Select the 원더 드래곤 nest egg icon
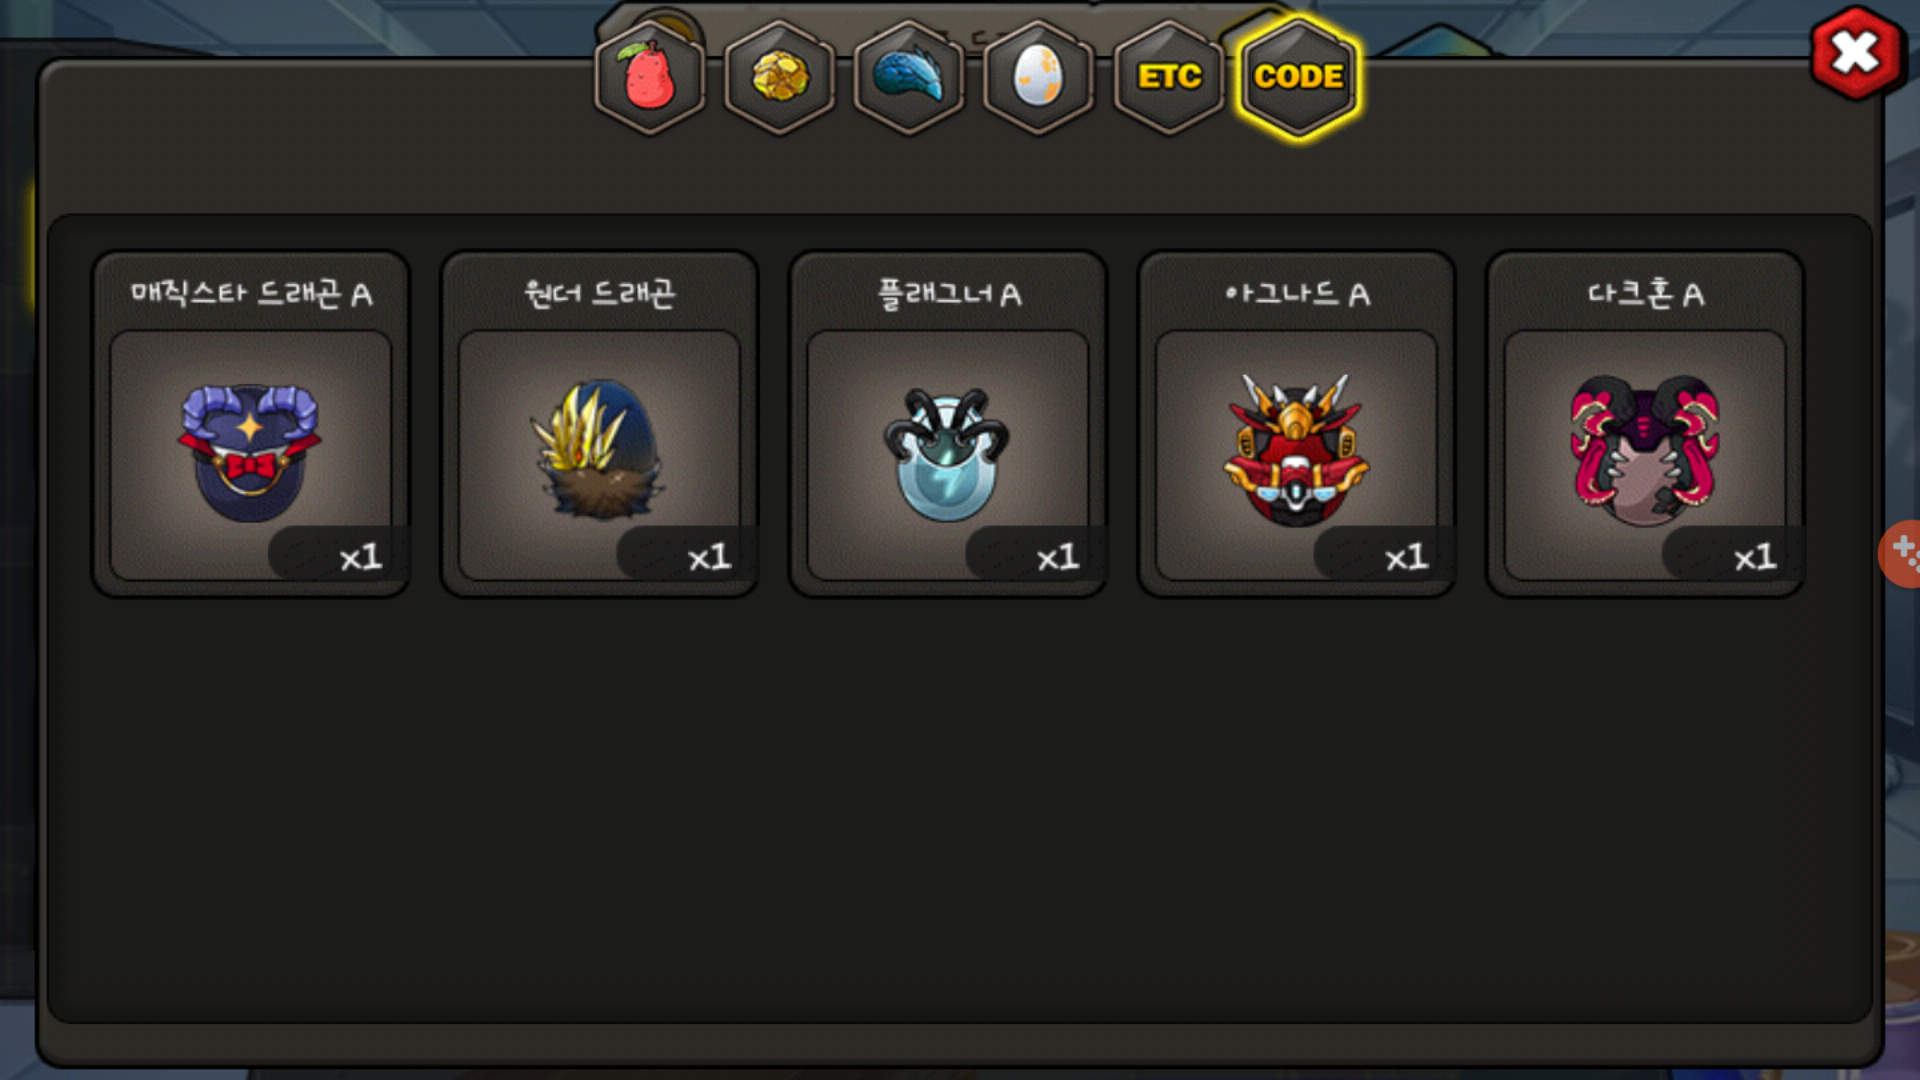 pyautogui.click(x=599, y=449)
